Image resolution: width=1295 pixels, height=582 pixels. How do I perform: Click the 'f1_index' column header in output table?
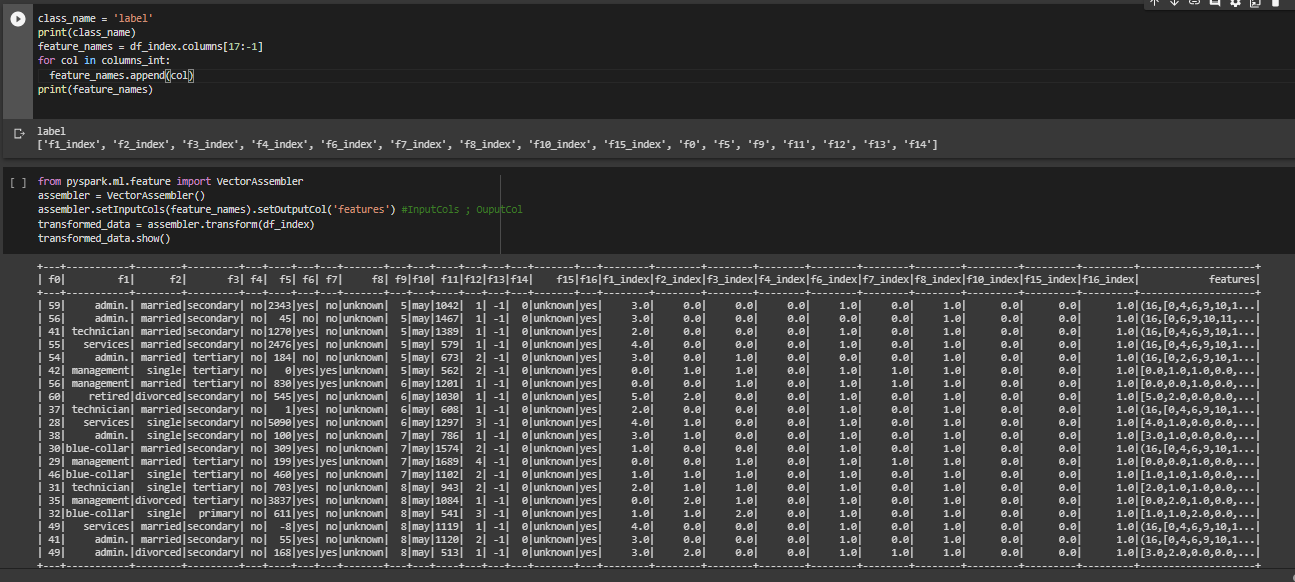[x=625, y=280]
